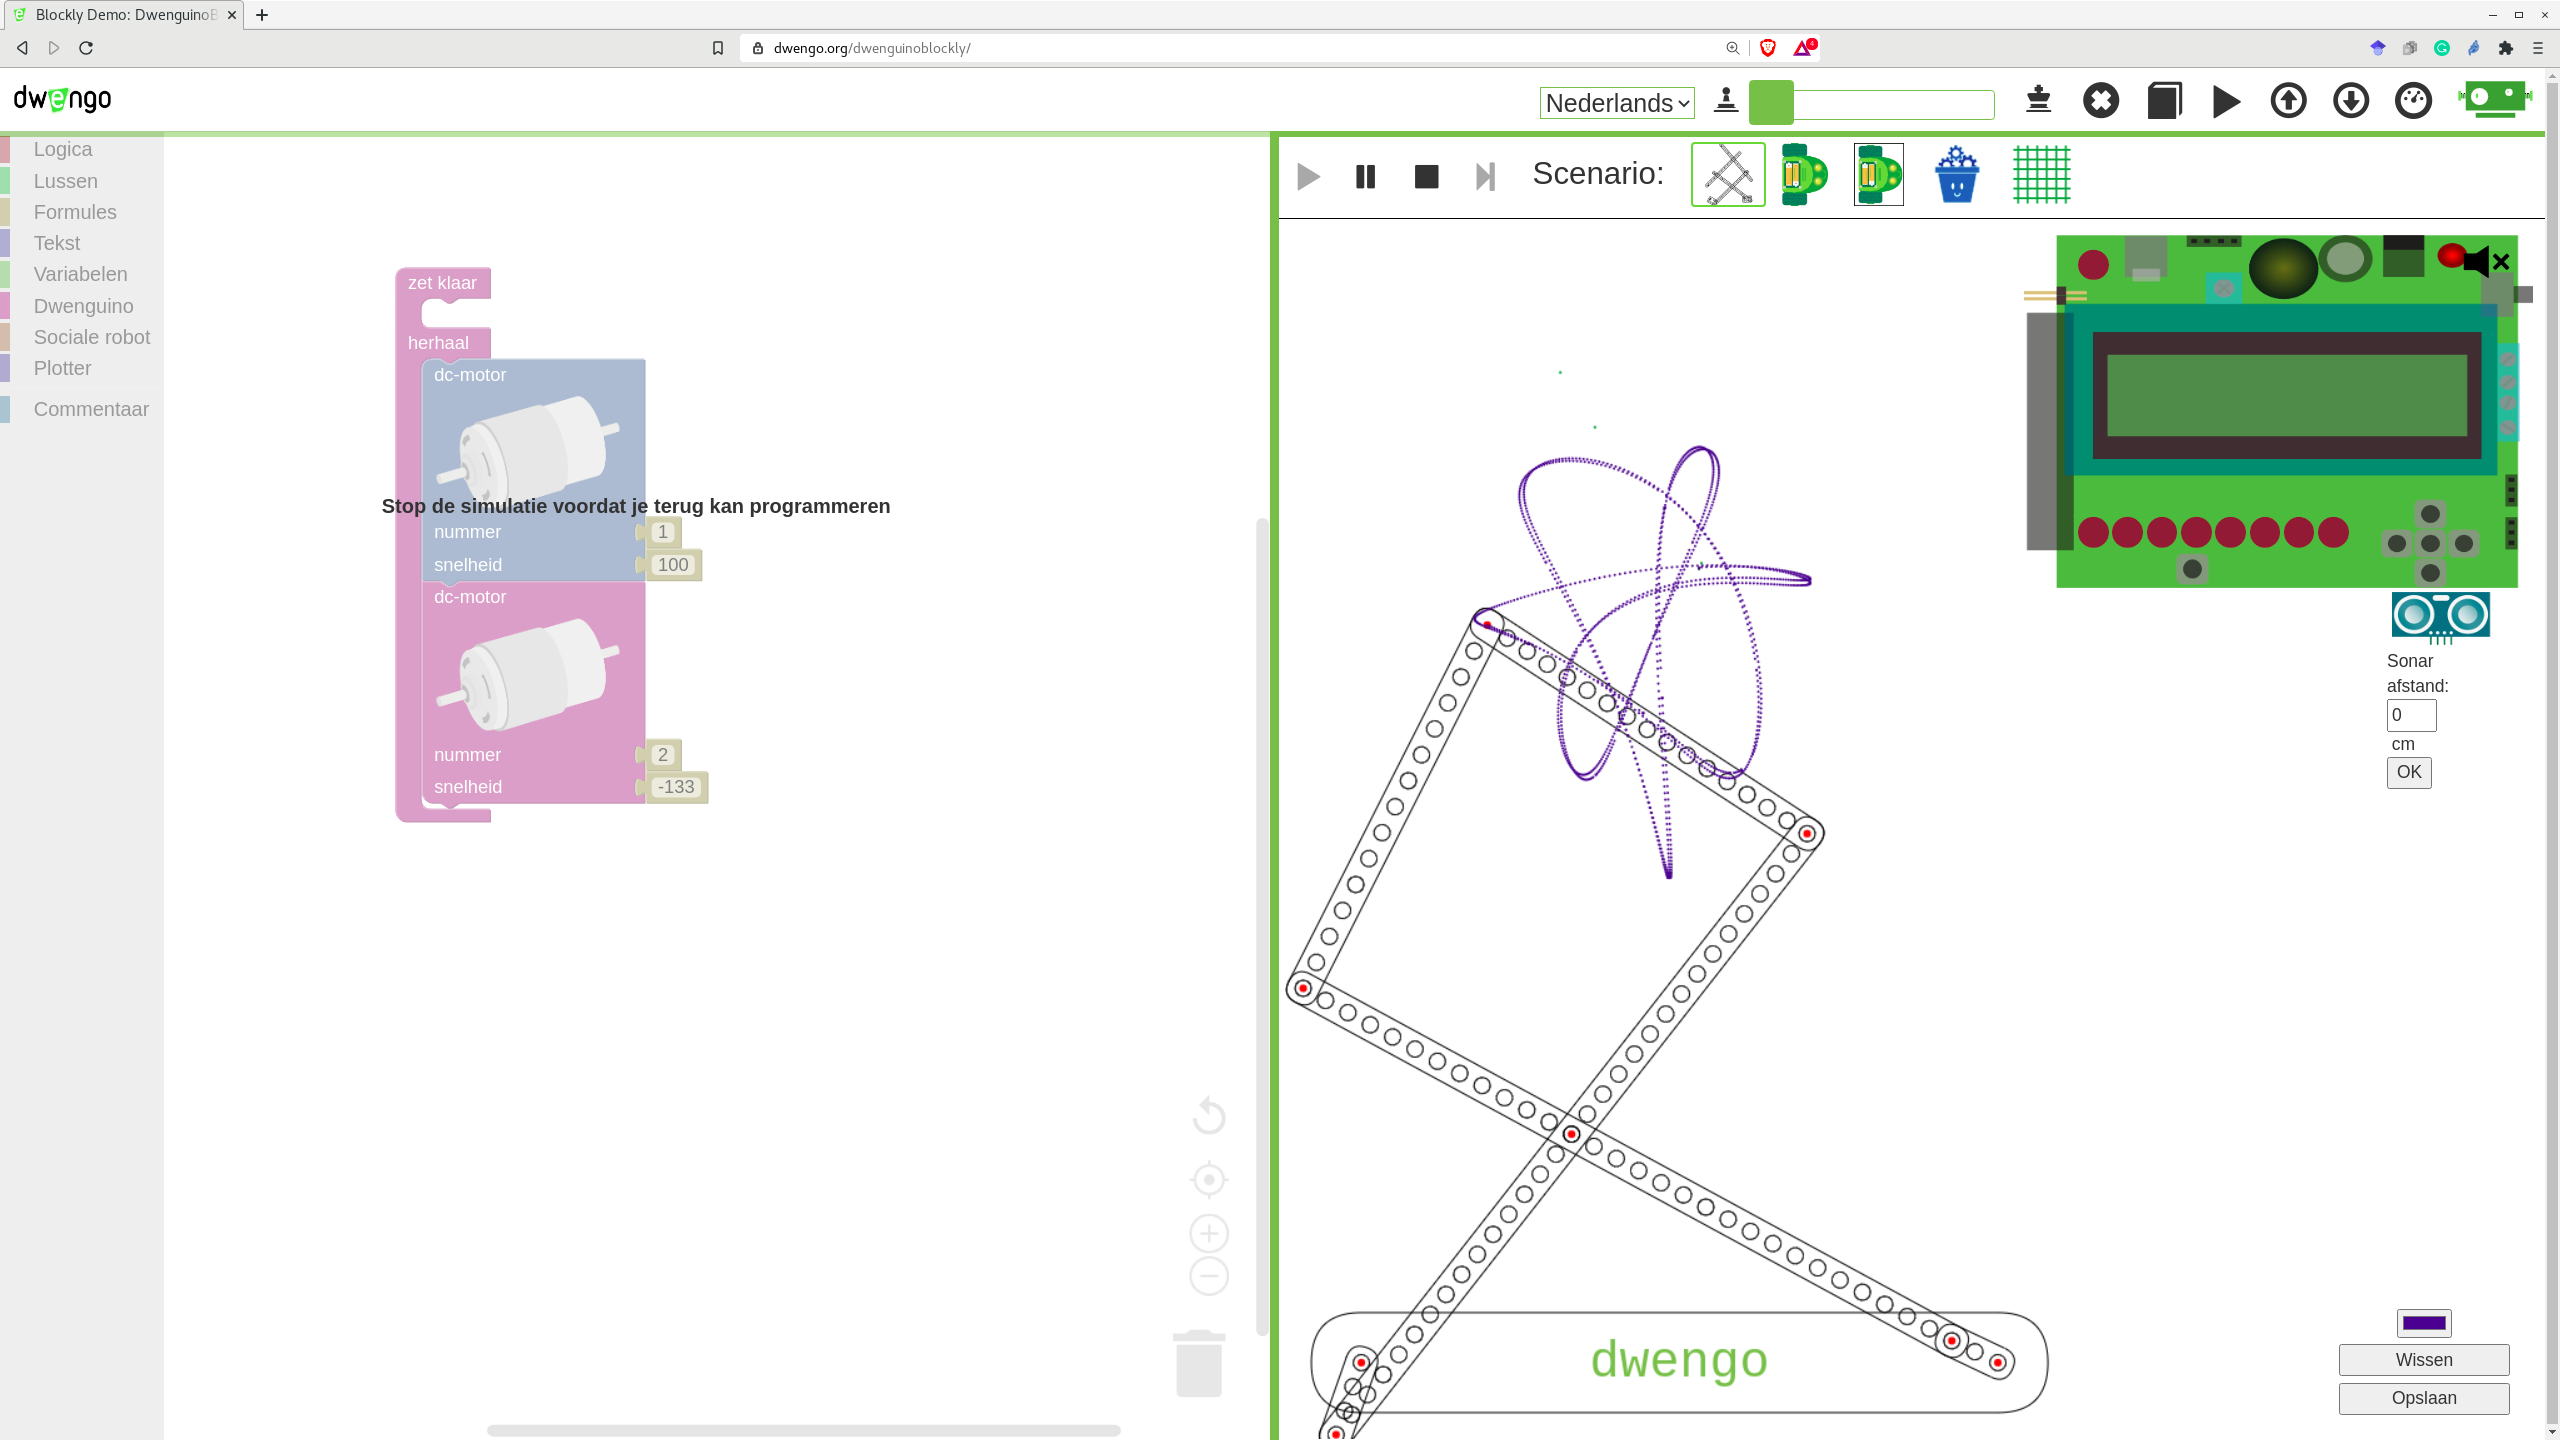Click the board reset round button
This screenshot has width=2560, height=1440.
(x=2192, y=569)
